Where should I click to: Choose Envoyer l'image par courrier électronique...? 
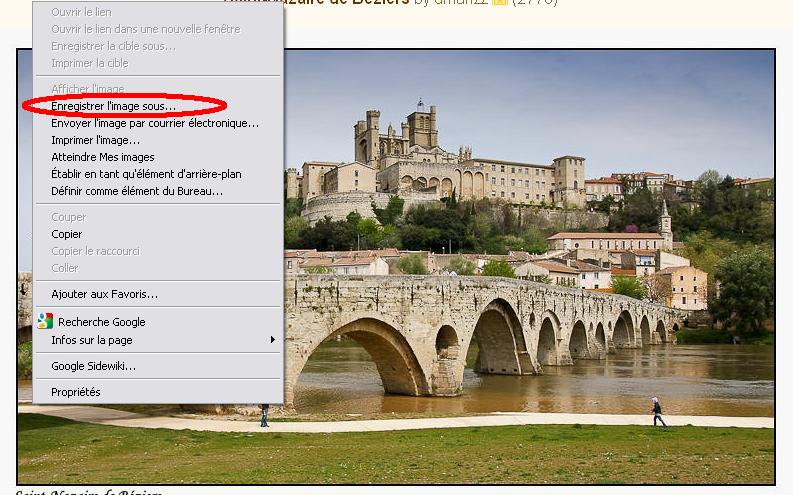click(155, 123)
